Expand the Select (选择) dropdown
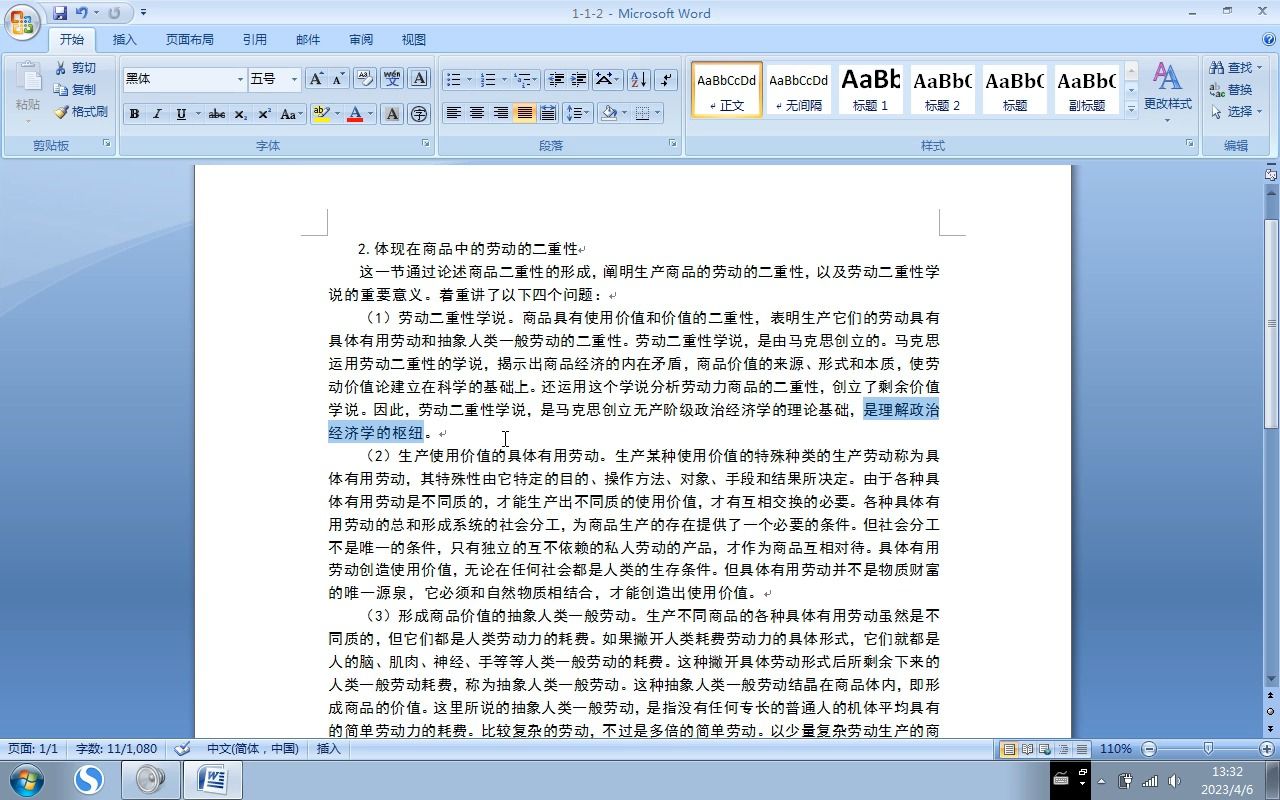 point(1237,111)
